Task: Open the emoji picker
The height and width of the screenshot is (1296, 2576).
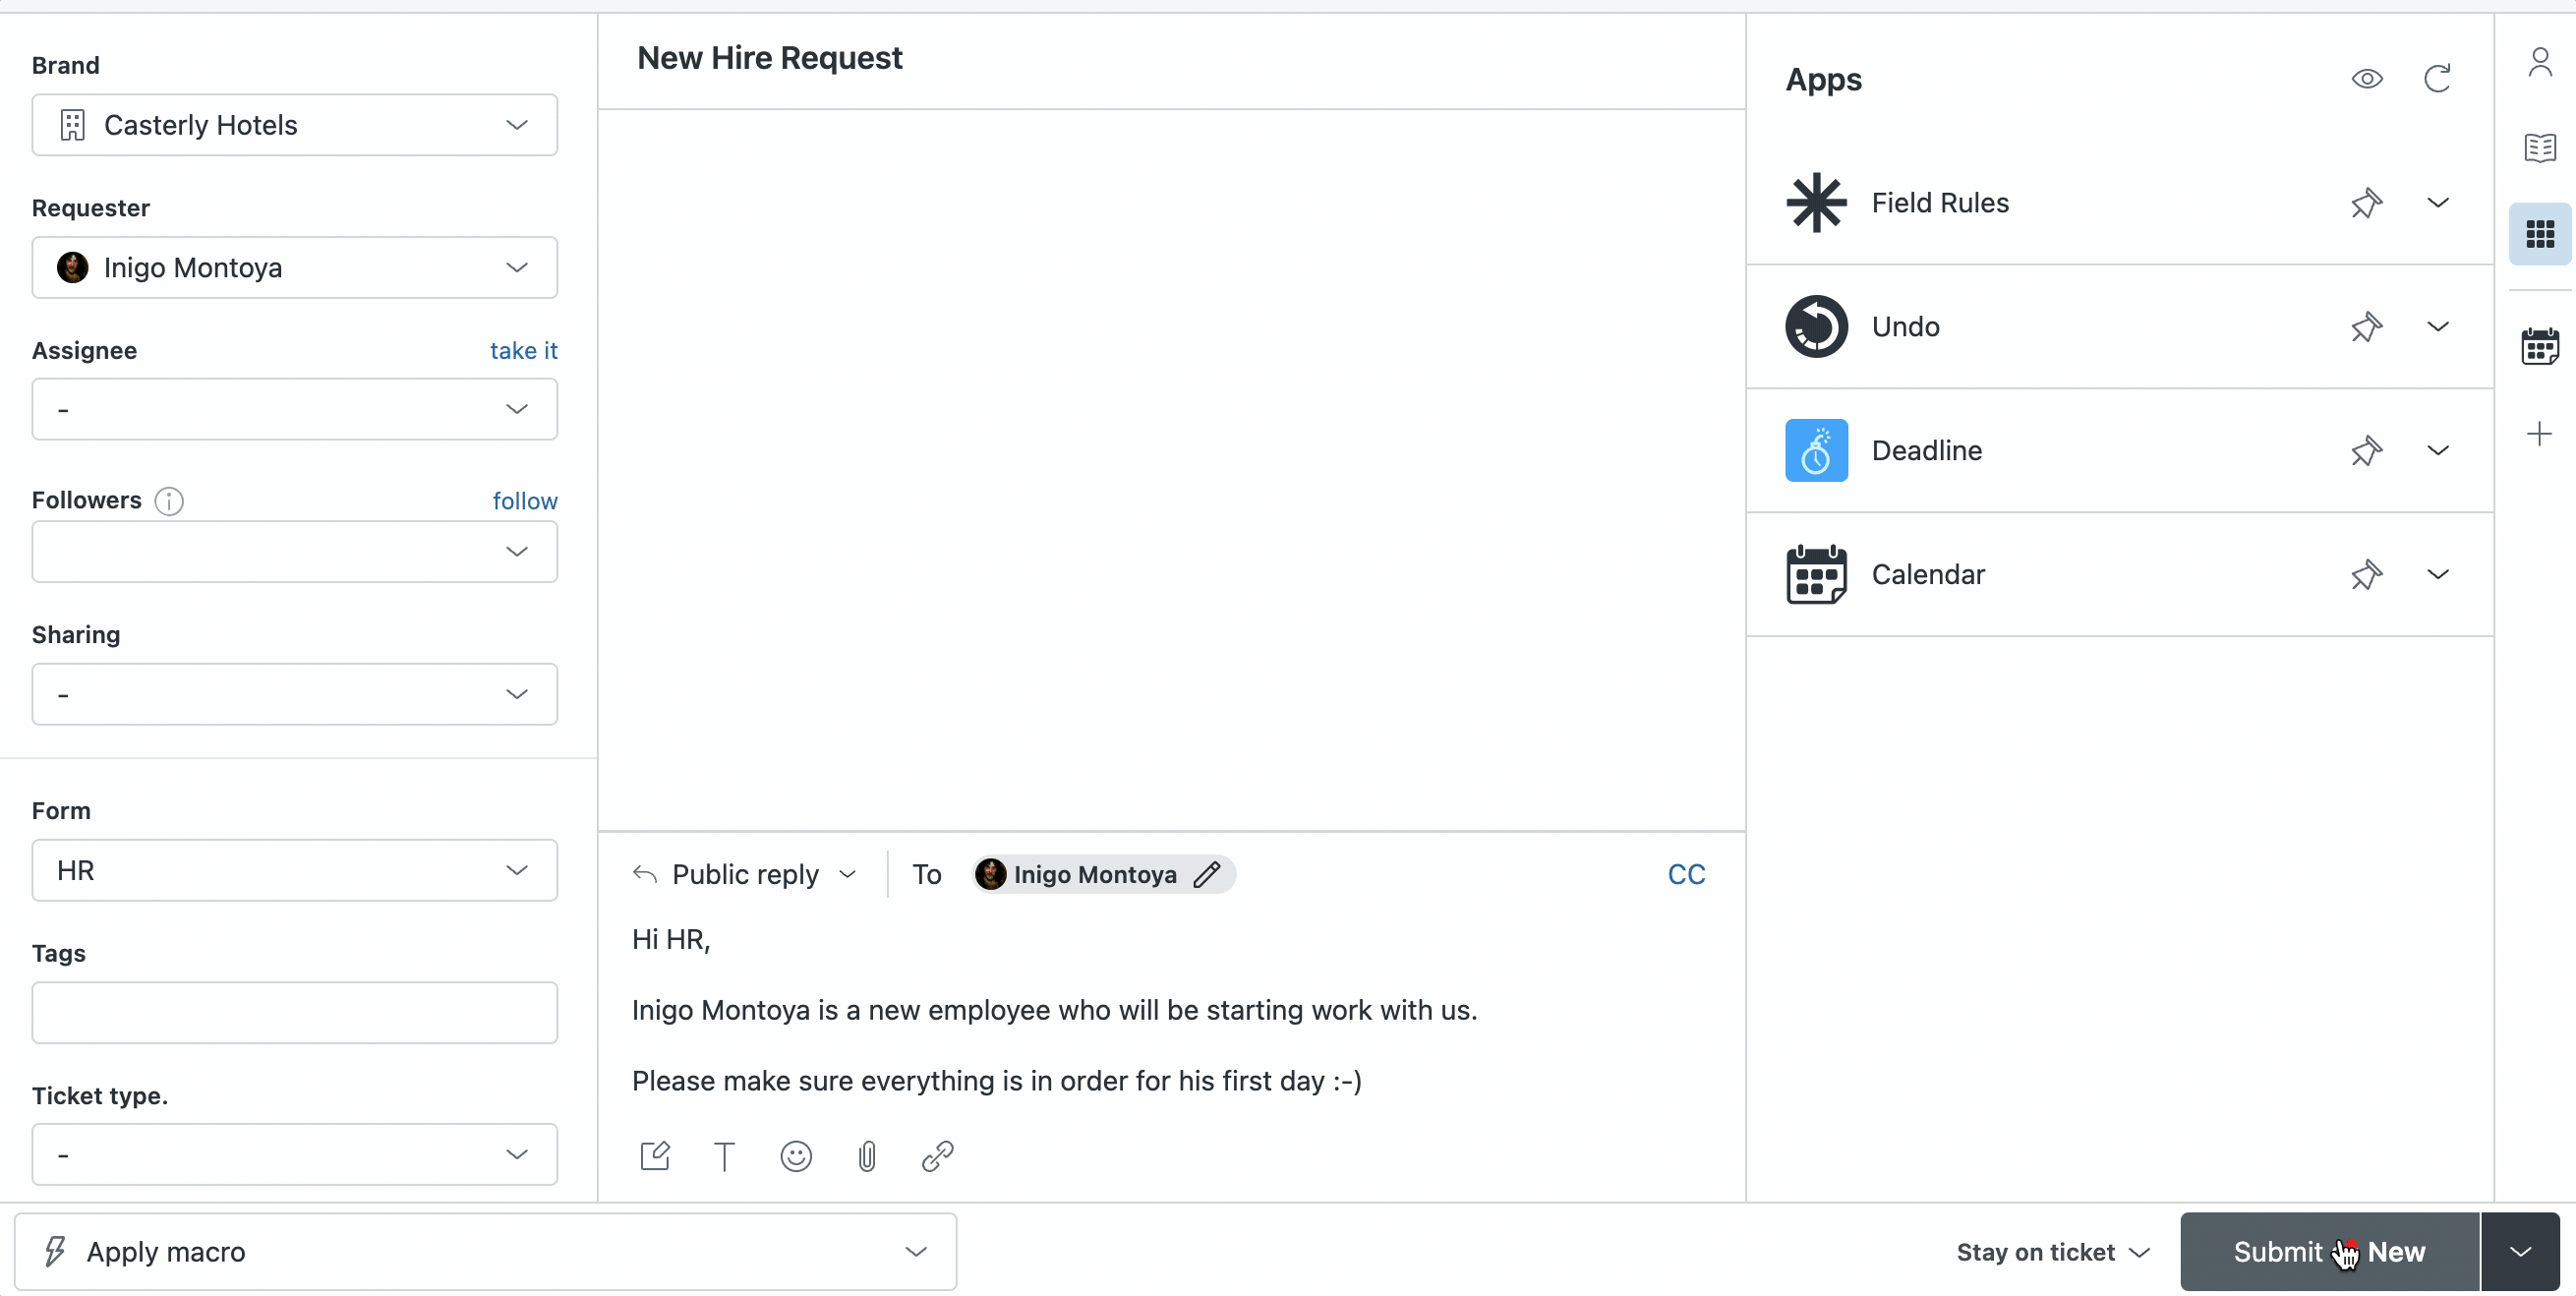Action: [x=796, y=1157]
